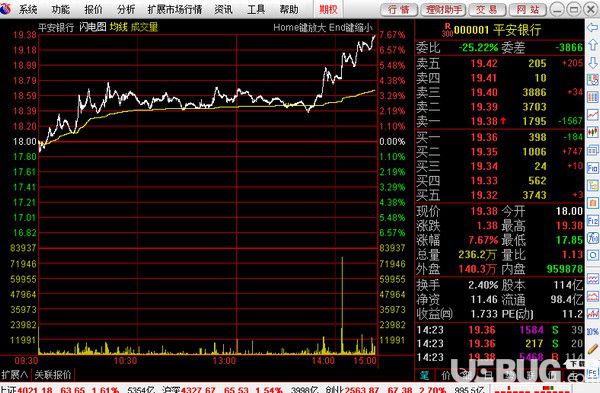
Task: Click the up arrow icon in right sidebar
Action: 593,45
